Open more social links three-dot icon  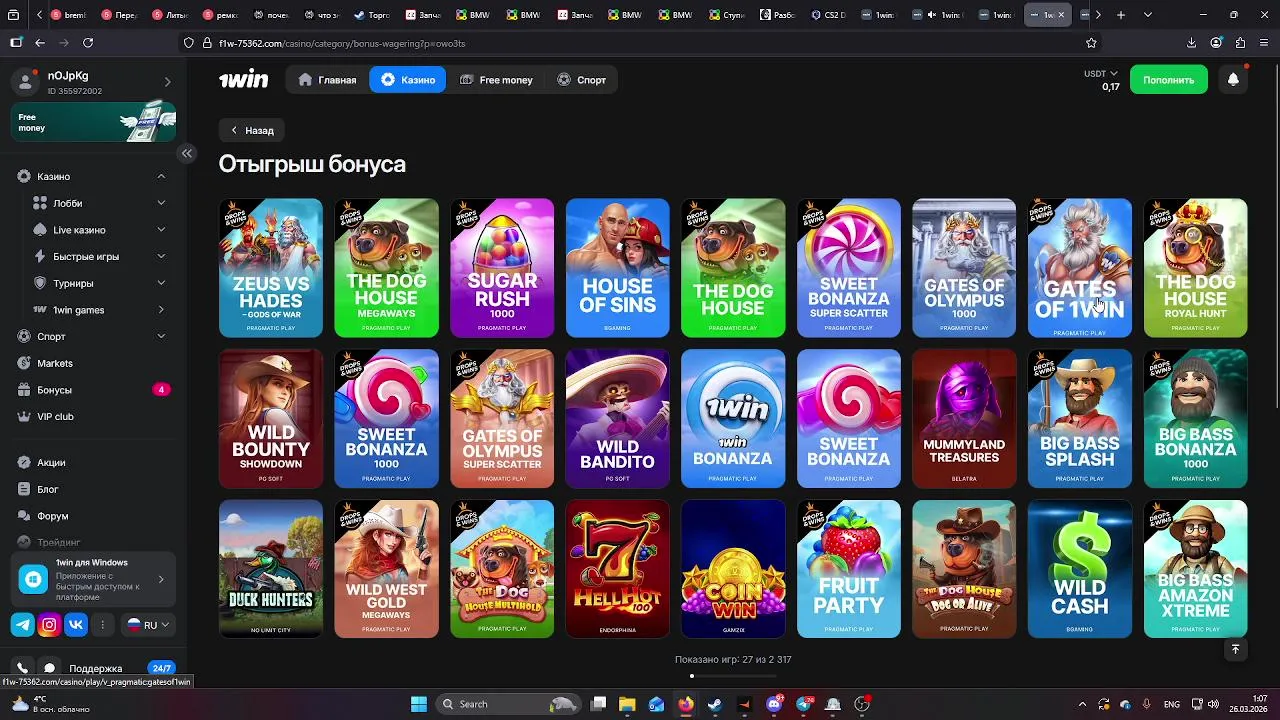(102, 625)
